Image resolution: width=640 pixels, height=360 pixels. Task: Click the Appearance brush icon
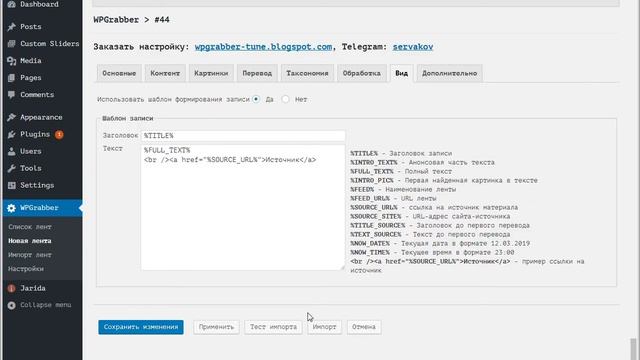[11, 118]
